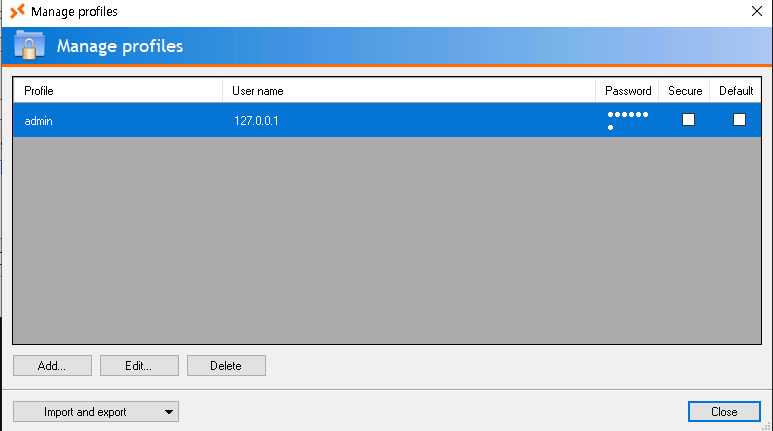Screen dimensions: 773x431
Task: Delete the selected profile
Action: (x=226, y=366)
